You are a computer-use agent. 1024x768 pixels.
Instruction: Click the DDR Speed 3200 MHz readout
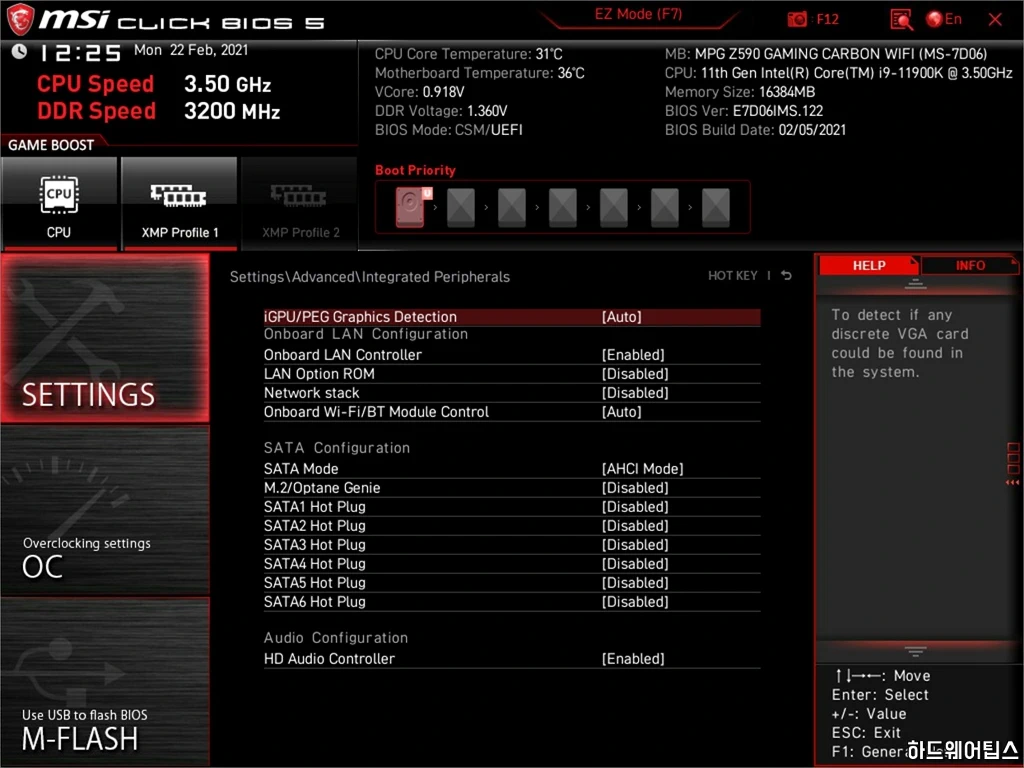coord(158,111)
